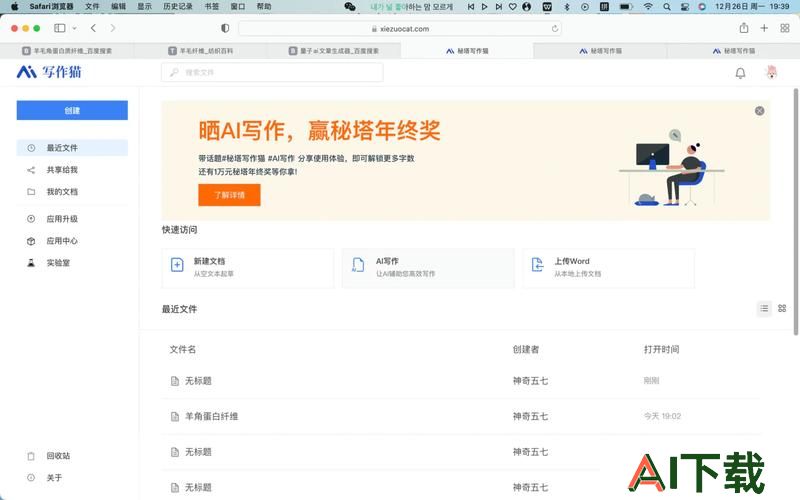
Task: Click the 新建文档 quick access card
Action: click(247, 268)
